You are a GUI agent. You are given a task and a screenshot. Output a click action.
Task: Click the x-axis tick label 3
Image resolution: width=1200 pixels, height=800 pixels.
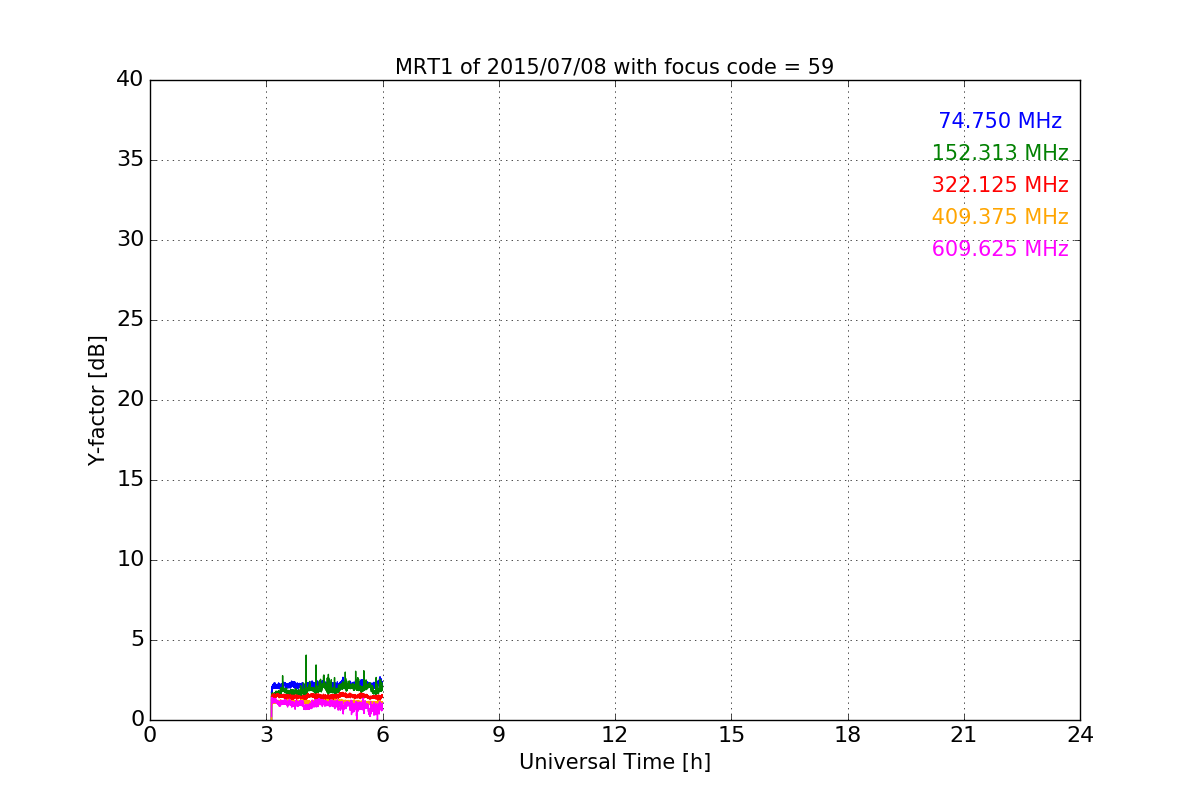click(266, 735)
